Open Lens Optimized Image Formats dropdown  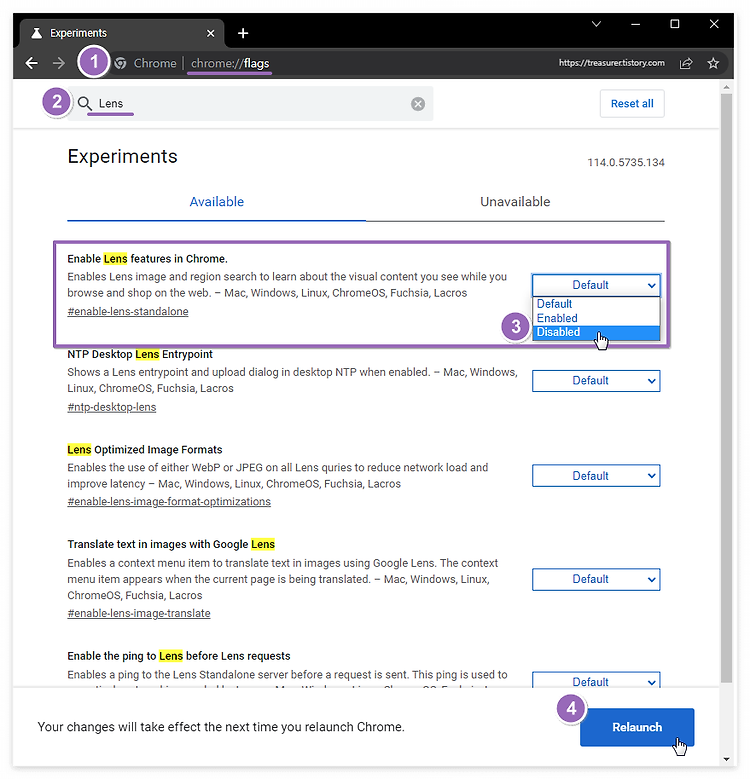[596, 476]
